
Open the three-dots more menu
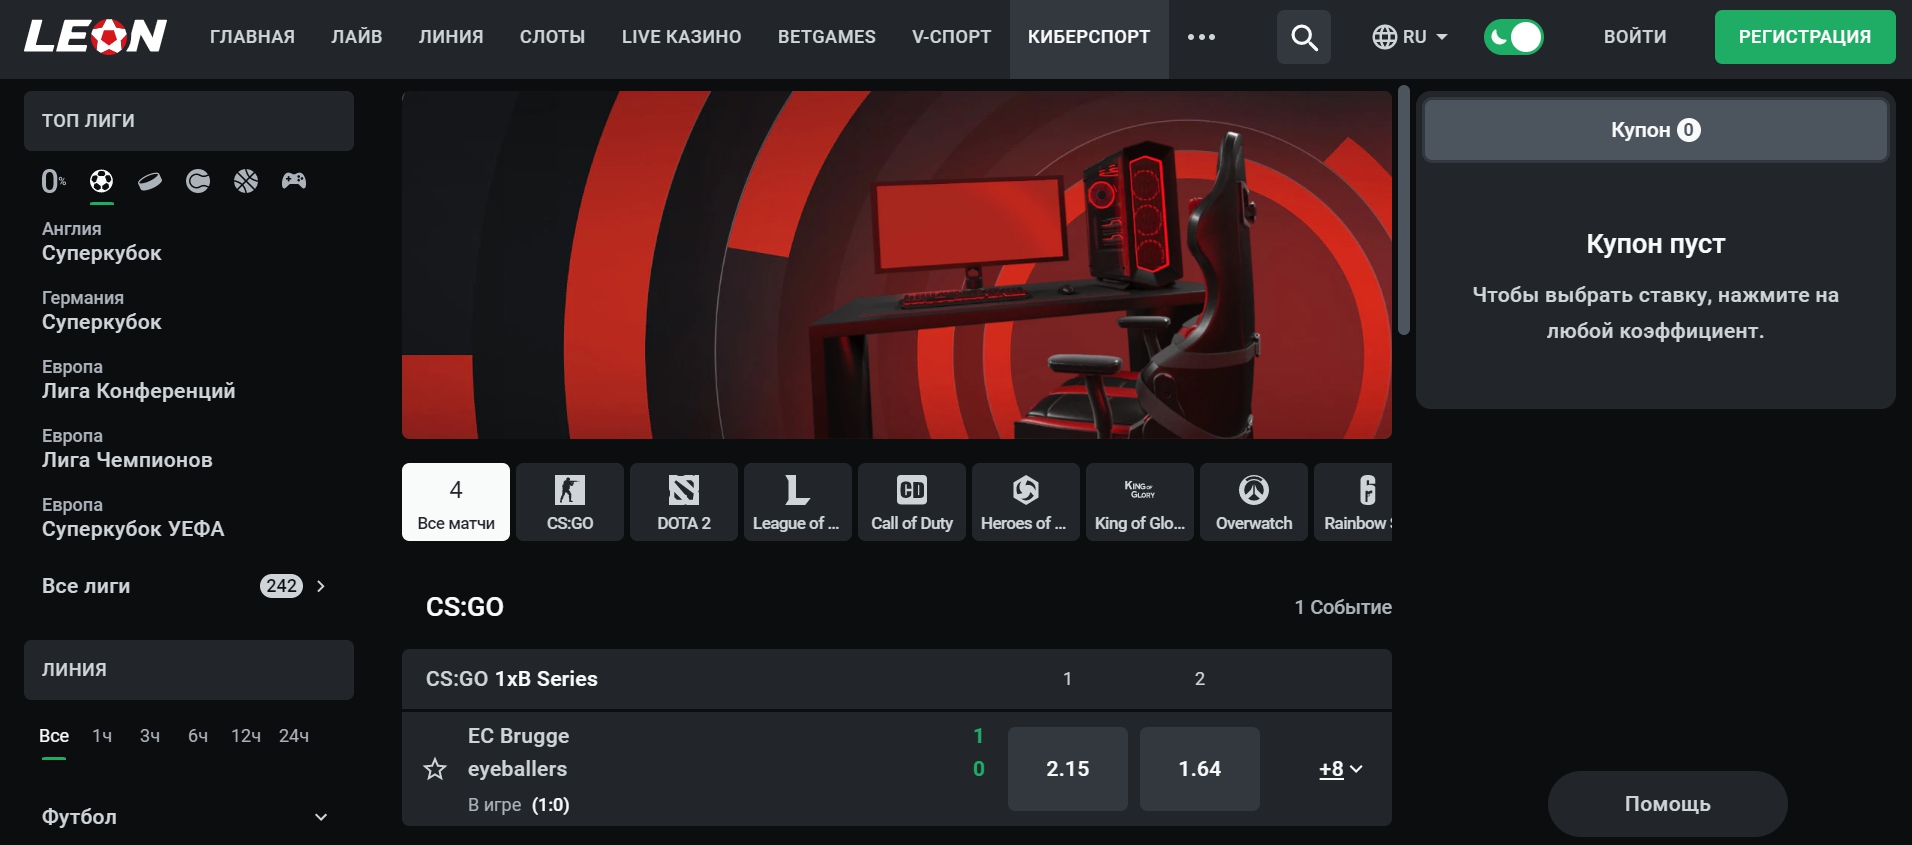coord(1201,37)
